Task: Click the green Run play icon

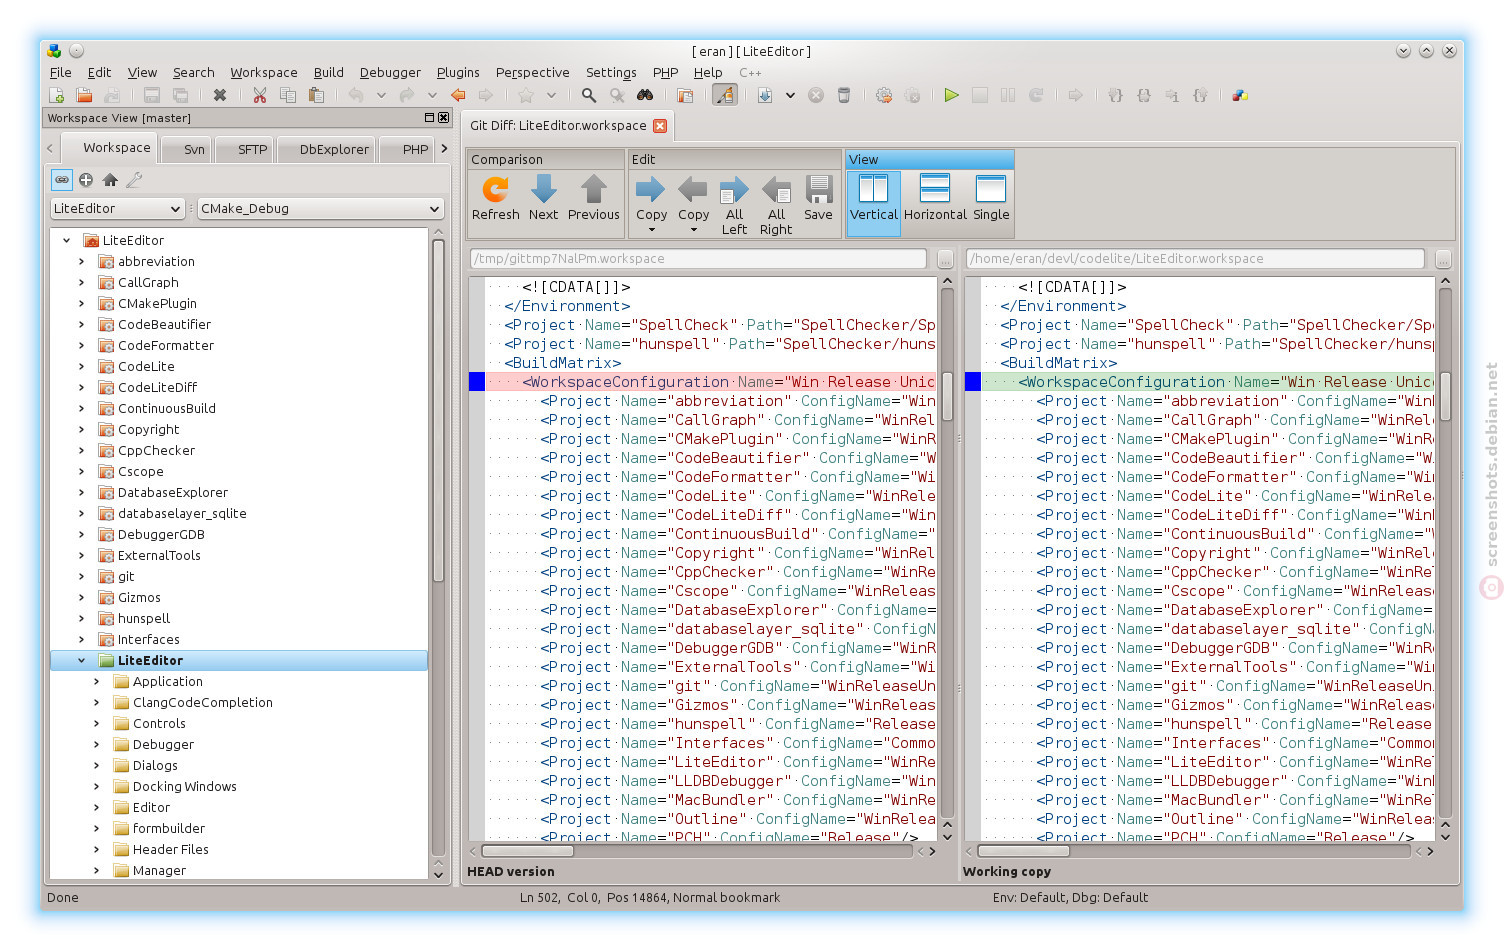Action: (x=951, y=96)
